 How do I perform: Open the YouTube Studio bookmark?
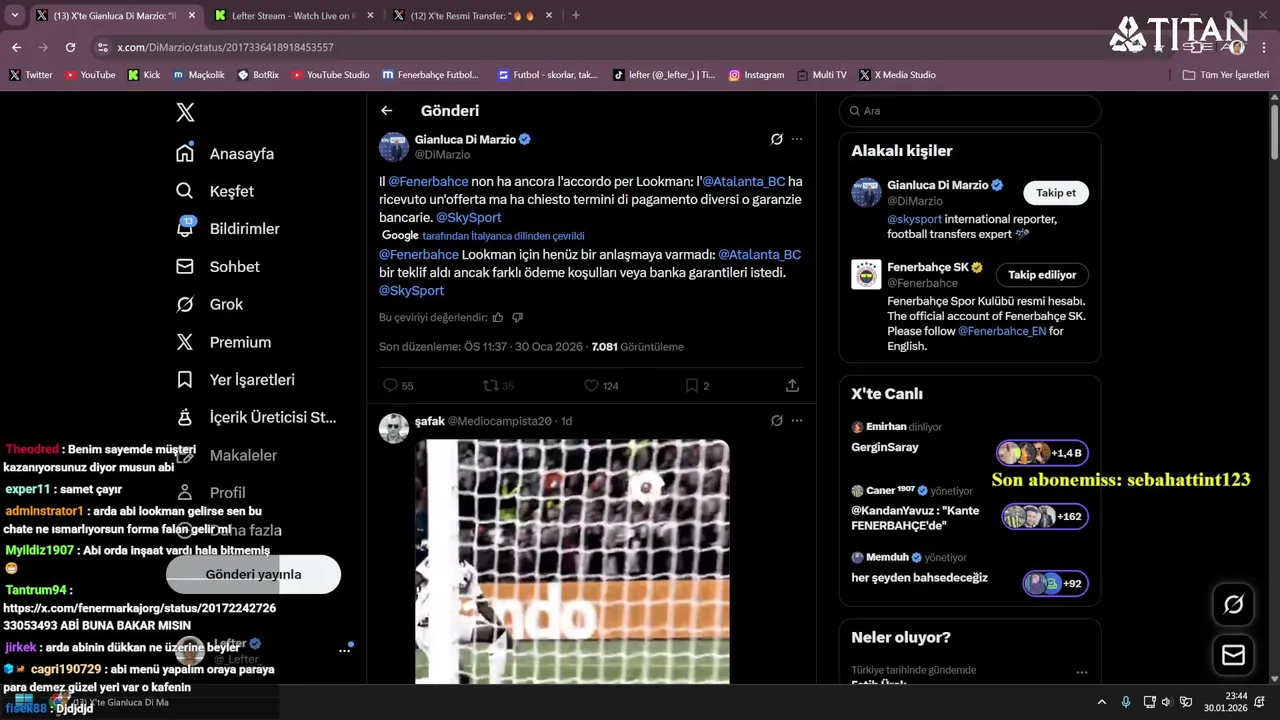pos(330,75)
